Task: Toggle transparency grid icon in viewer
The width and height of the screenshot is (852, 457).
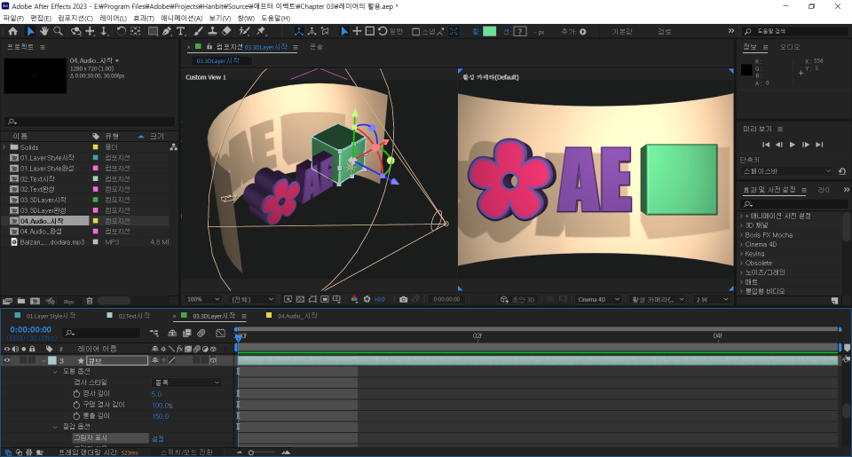Action: (x=300, y=299)
